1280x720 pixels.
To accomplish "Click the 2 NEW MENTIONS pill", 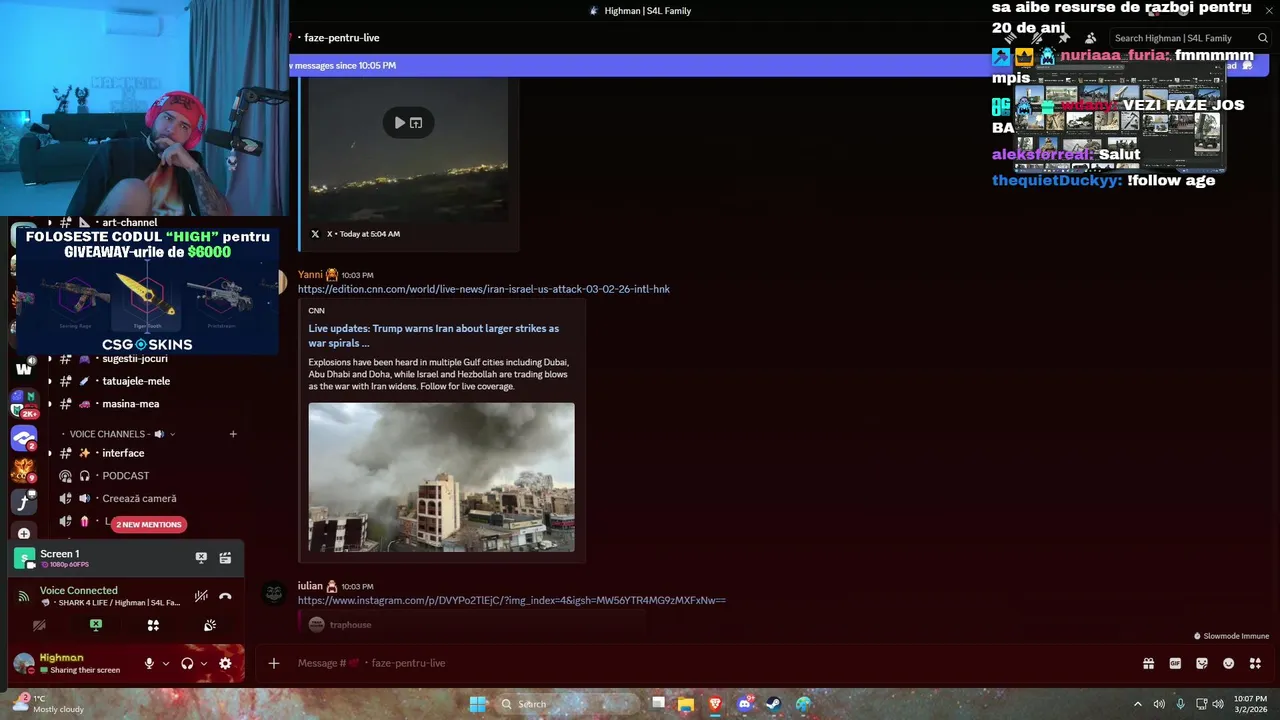I will 149,524.
